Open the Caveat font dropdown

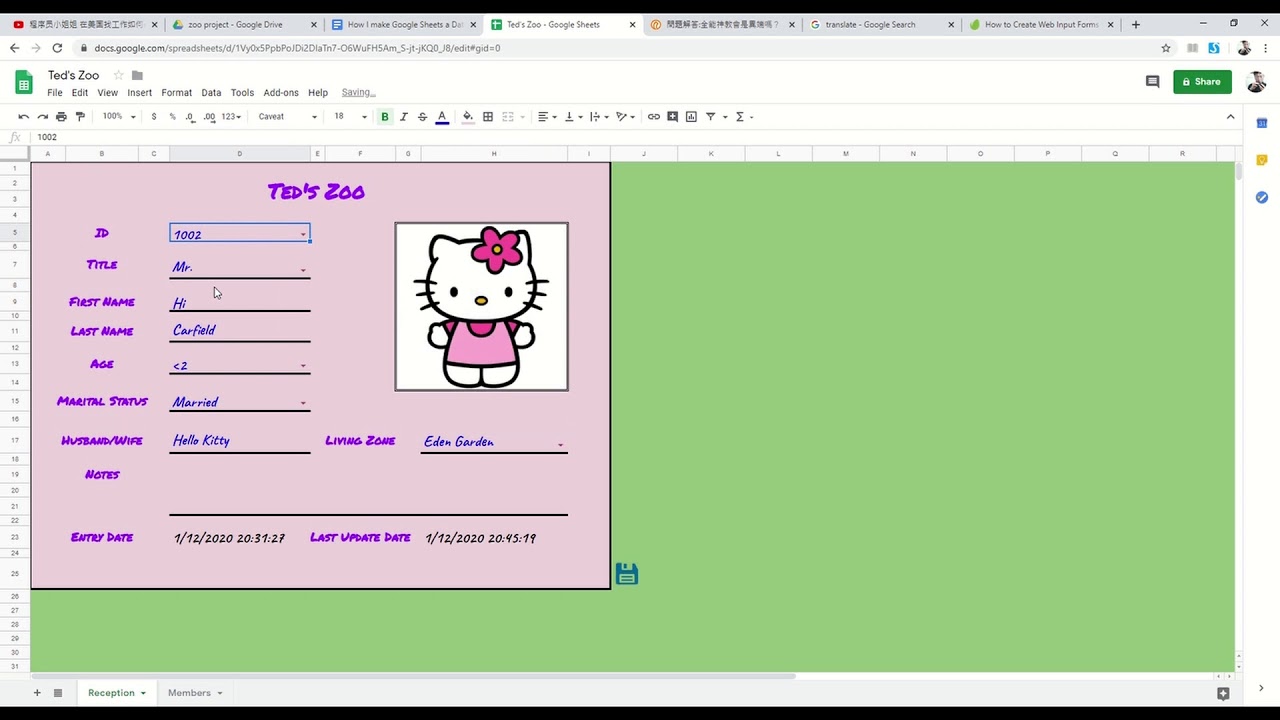pyautogui.click(x=287, y=117)
